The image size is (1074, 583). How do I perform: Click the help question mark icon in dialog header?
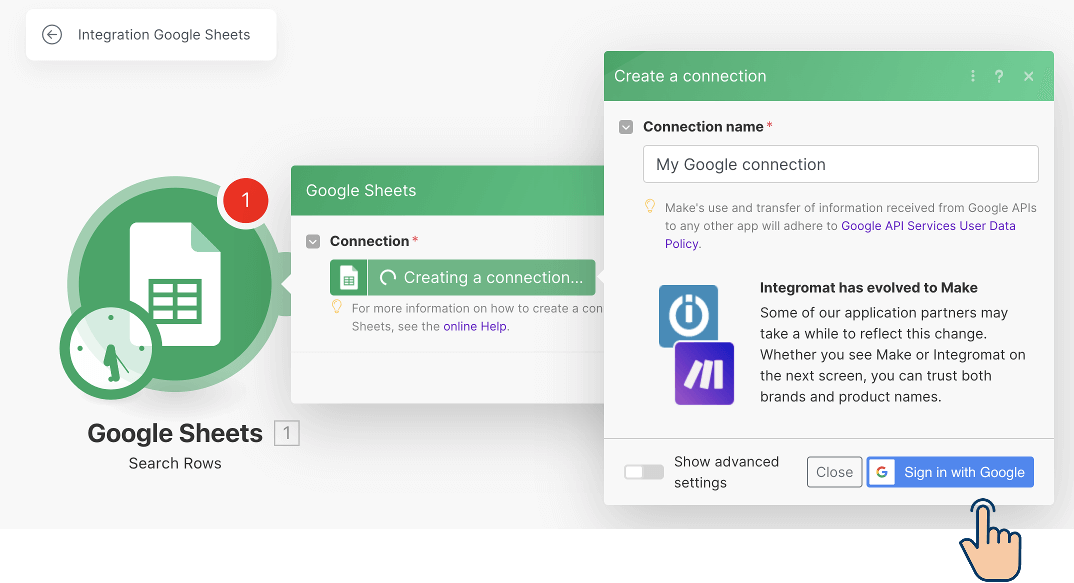(x=999, y=76)
